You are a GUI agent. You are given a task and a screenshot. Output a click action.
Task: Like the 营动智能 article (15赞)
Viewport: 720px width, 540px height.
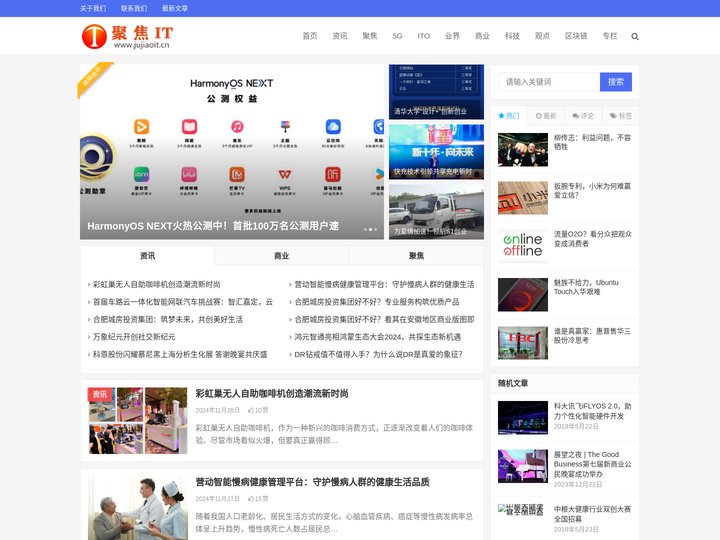coord(258,499)
